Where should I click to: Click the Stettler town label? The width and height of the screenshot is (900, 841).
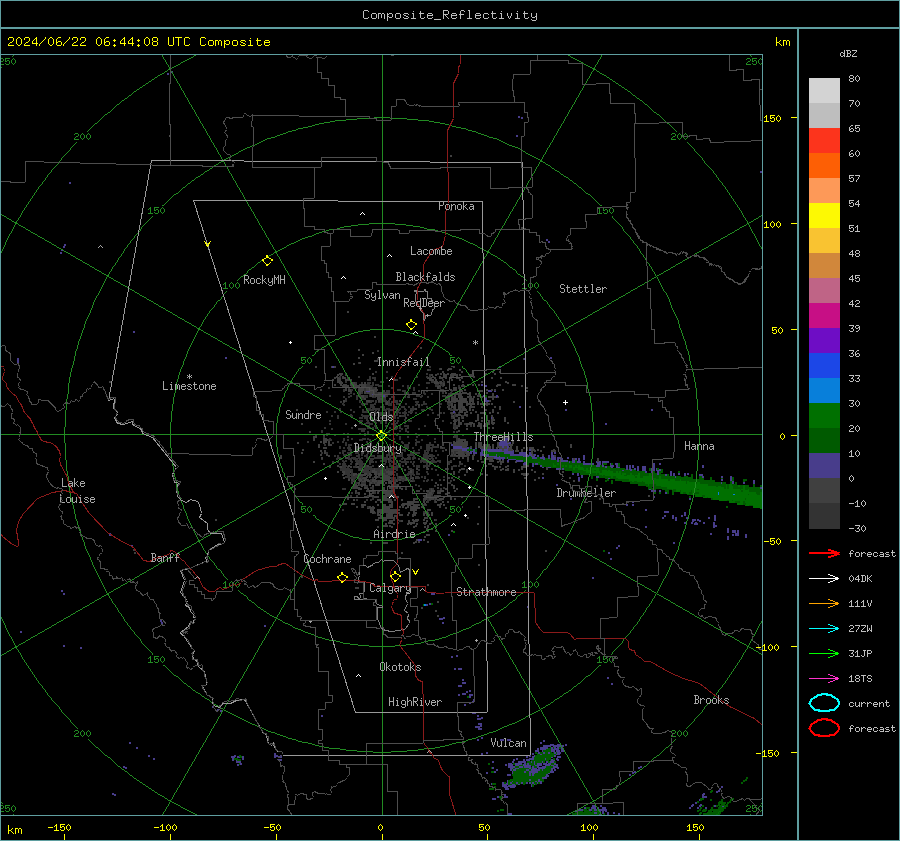click(583, 289)
